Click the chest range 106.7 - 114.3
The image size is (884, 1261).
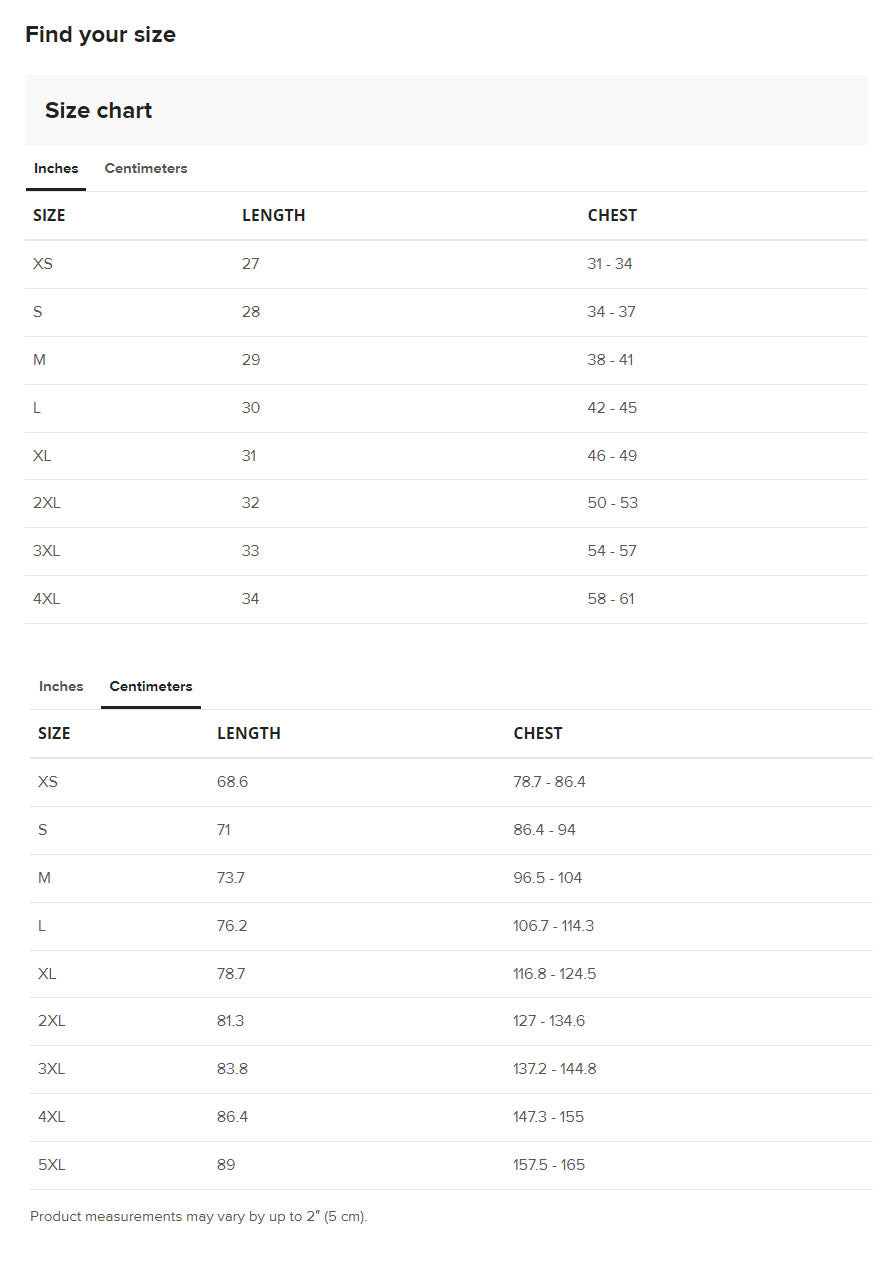[553, 926]
